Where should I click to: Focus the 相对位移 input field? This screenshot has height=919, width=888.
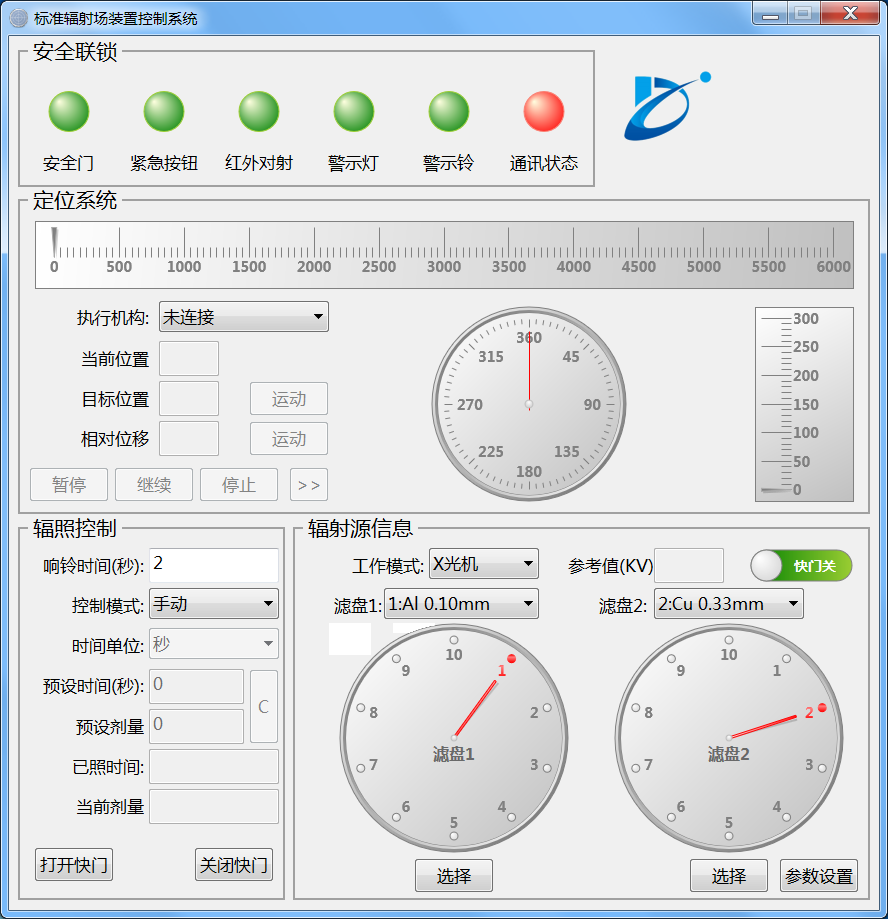(x=189, y=438)
